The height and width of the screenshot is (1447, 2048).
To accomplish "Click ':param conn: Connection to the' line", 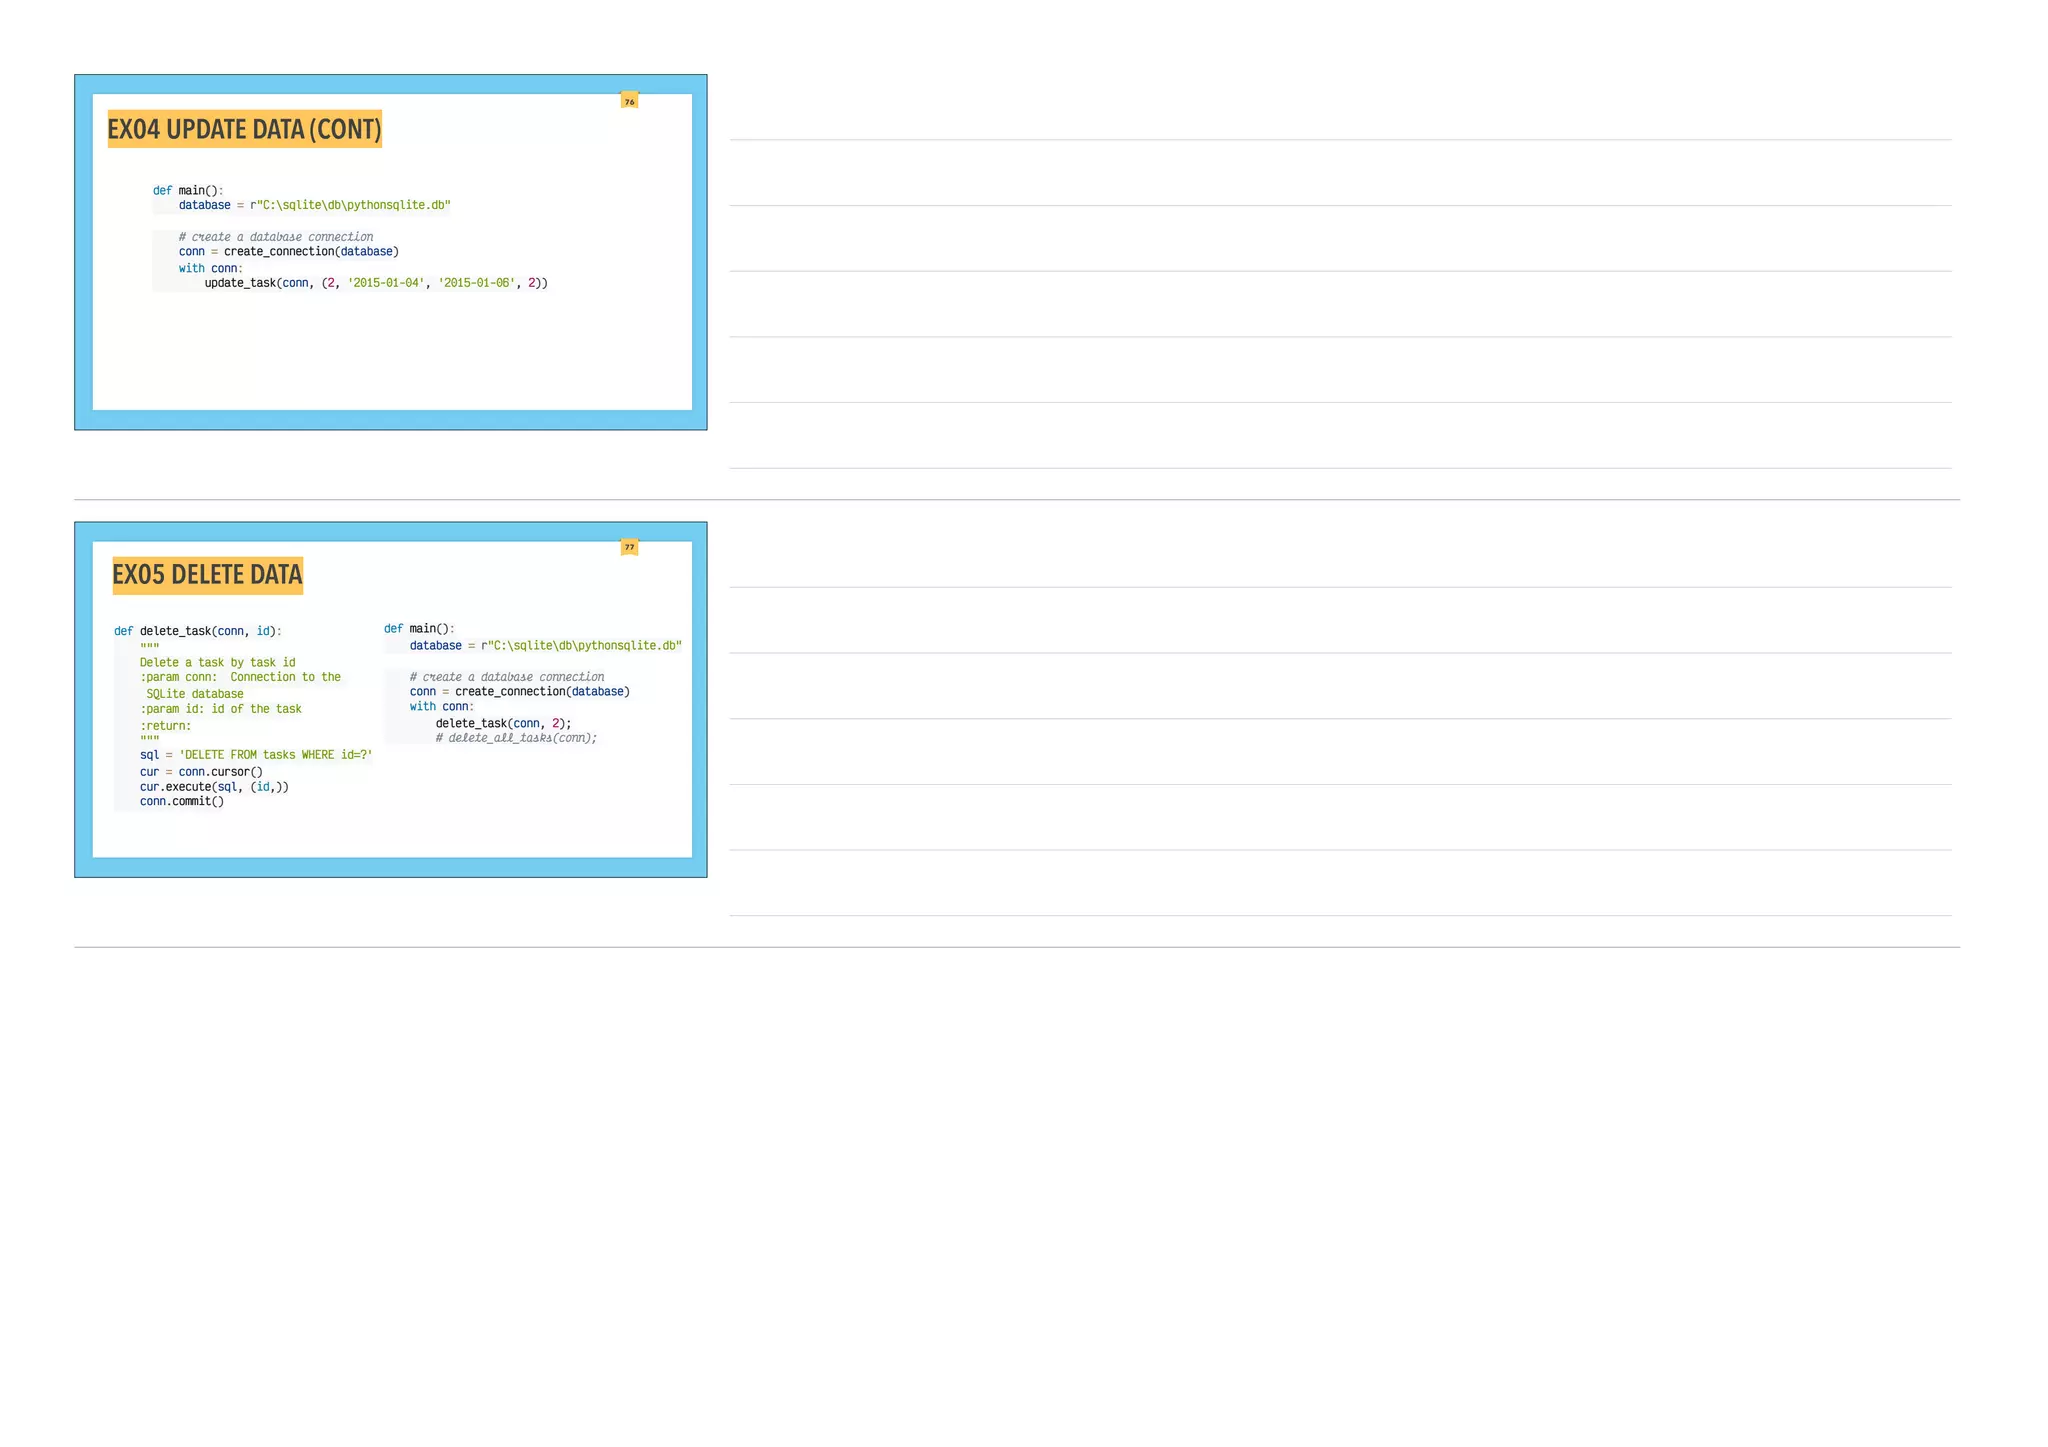I will [x=240, y=677].
